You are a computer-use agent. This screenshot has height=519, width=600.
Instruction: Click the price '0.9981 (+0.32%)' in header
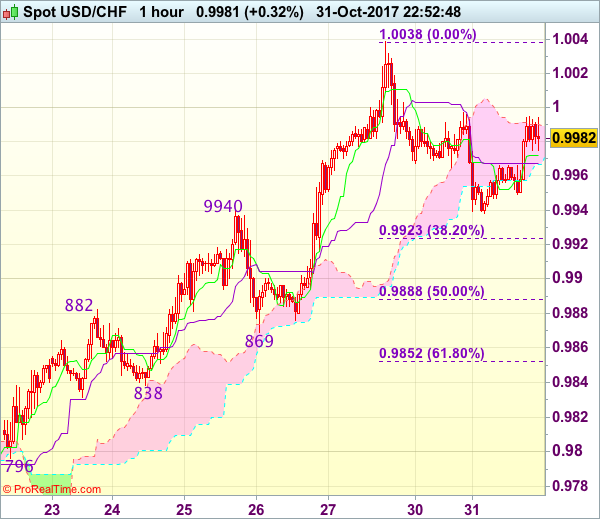(250, 12)
